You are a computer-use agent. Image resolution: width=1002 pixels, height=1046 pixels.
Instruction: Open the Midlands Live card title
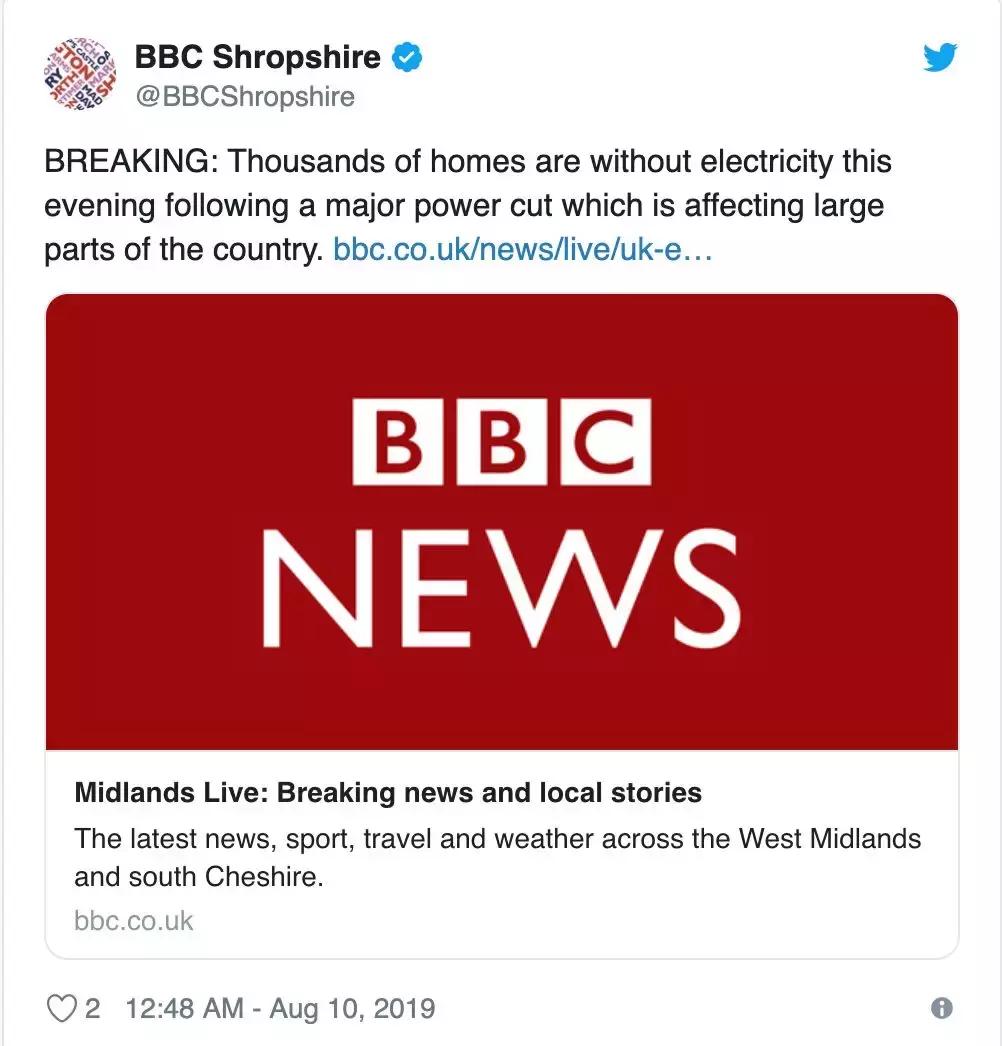(388, 793)
